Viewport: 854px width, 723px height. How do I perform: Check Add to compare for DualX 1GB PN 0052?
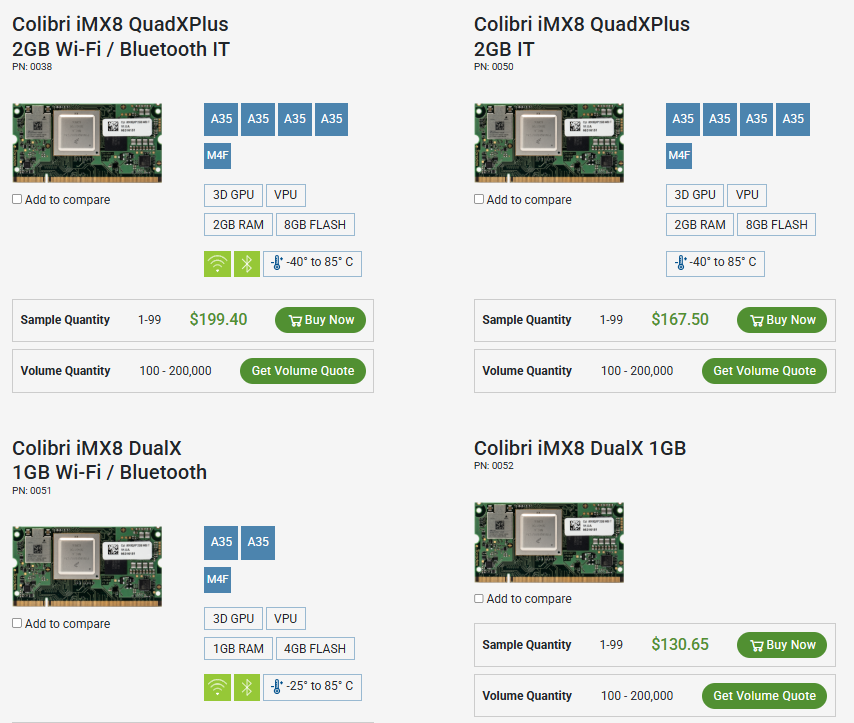click(479, 598)
